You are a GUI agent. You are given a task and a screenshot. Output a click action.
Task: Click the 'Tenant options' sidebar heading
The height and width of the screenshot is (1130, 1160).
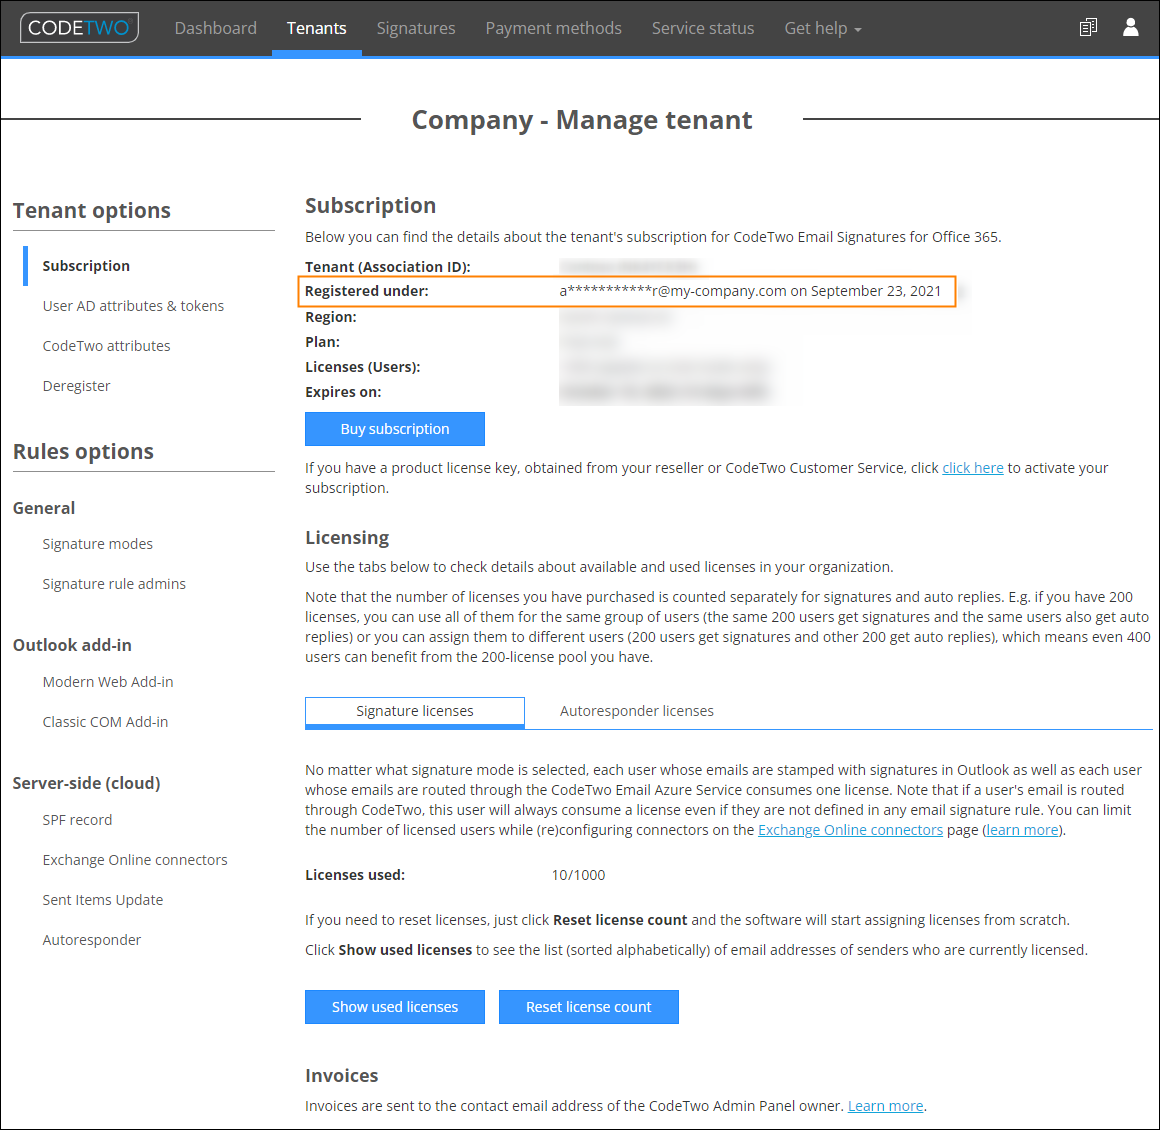click(x=92, y=211)
